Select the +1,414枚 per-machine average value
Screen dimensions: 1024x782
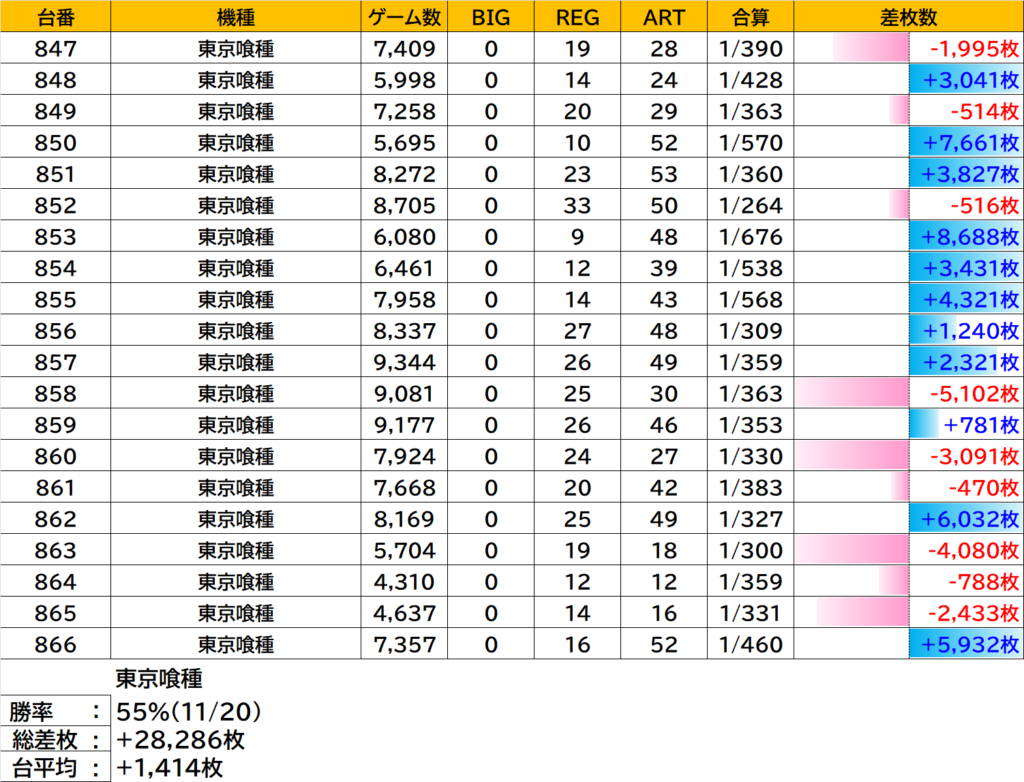pos(172,768)
